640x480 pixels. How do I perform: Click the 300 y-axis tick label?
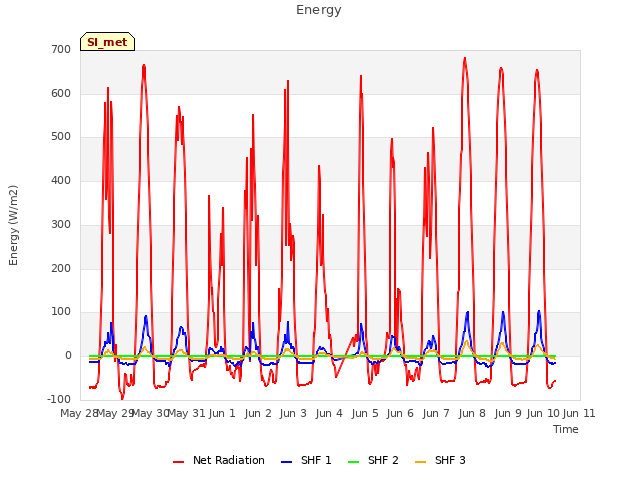pos(61,224)
